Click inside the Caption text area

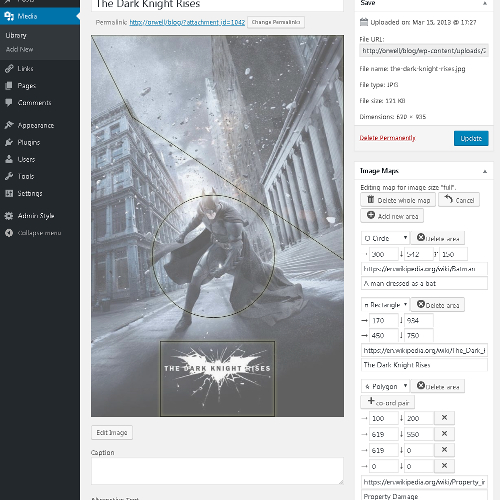coord(217,471)
